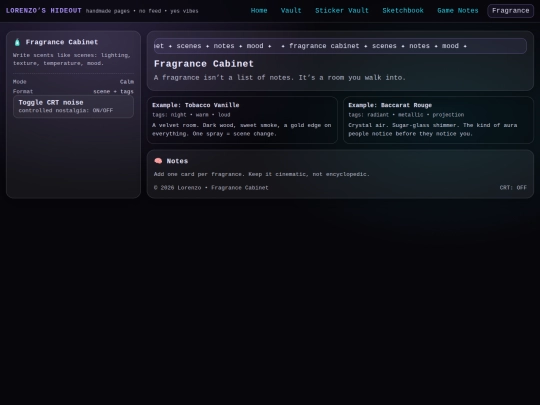This screenshot has height=405, width=540.
Task: Click 'Add one card per fragrance' text
Action: (x=262, y=174)
